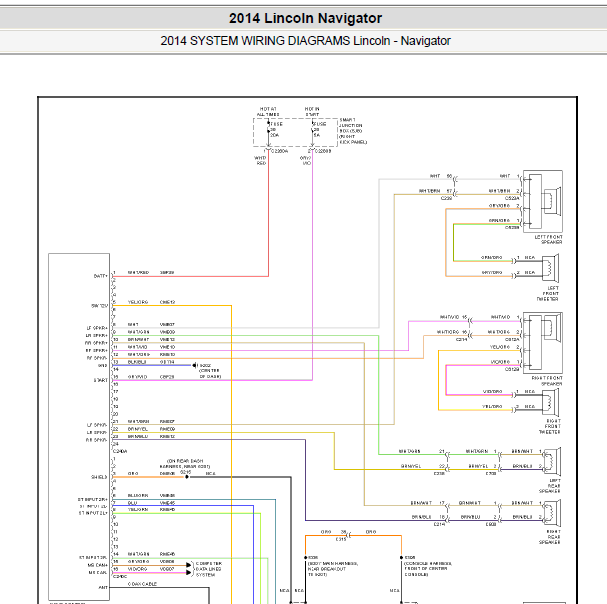Click the Fuse 39 20A symbol
The height and width of the screenshot is (604, 607).
pyautogui.click(x=269, y=131)
